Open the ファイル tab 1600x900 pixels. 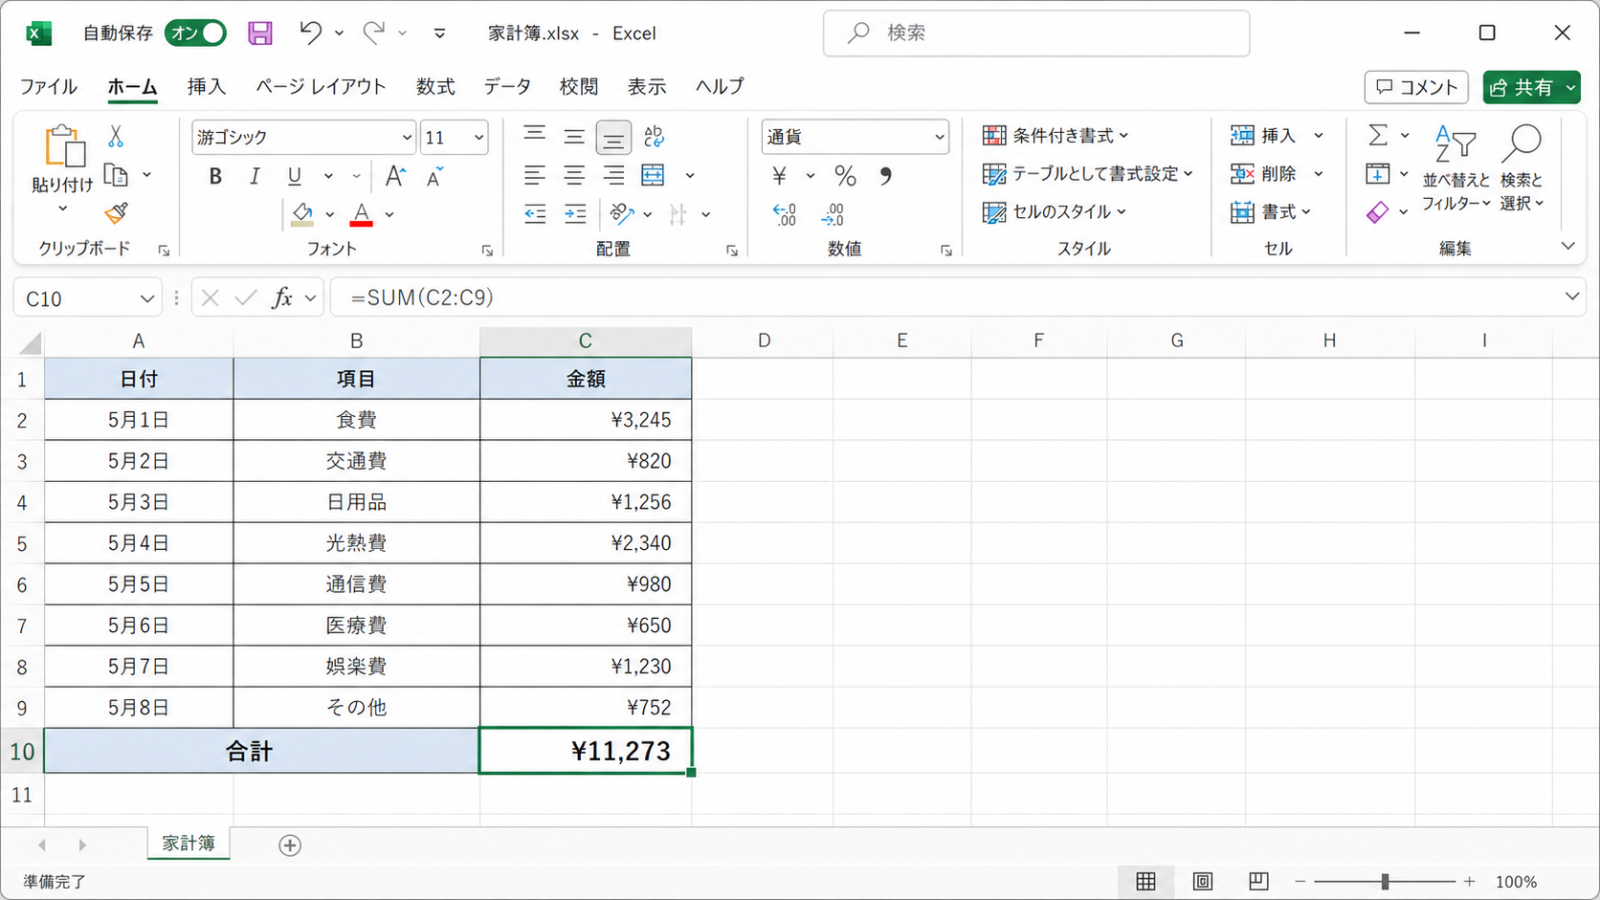pos(48,87)
